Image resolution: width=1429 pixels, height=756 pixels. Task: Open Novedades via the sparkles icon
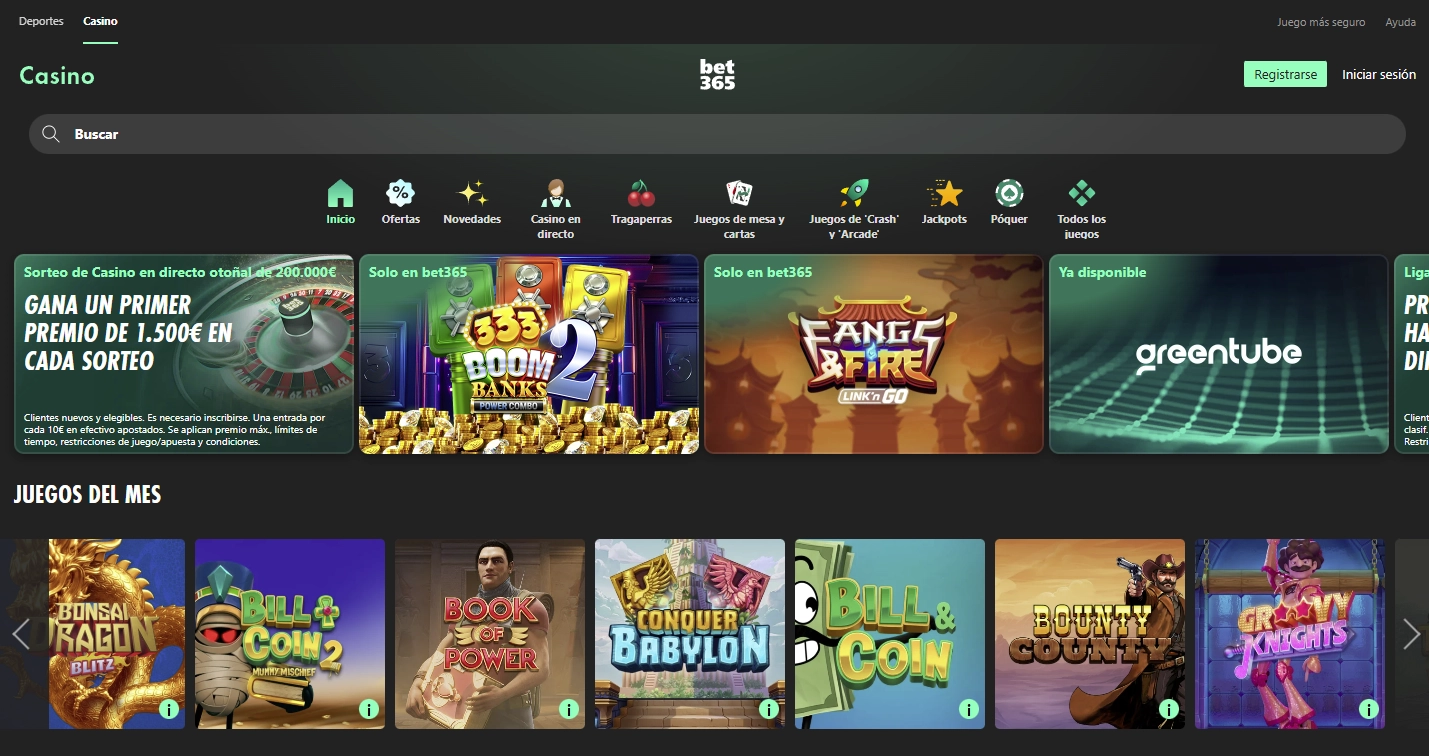coord(471,192)
